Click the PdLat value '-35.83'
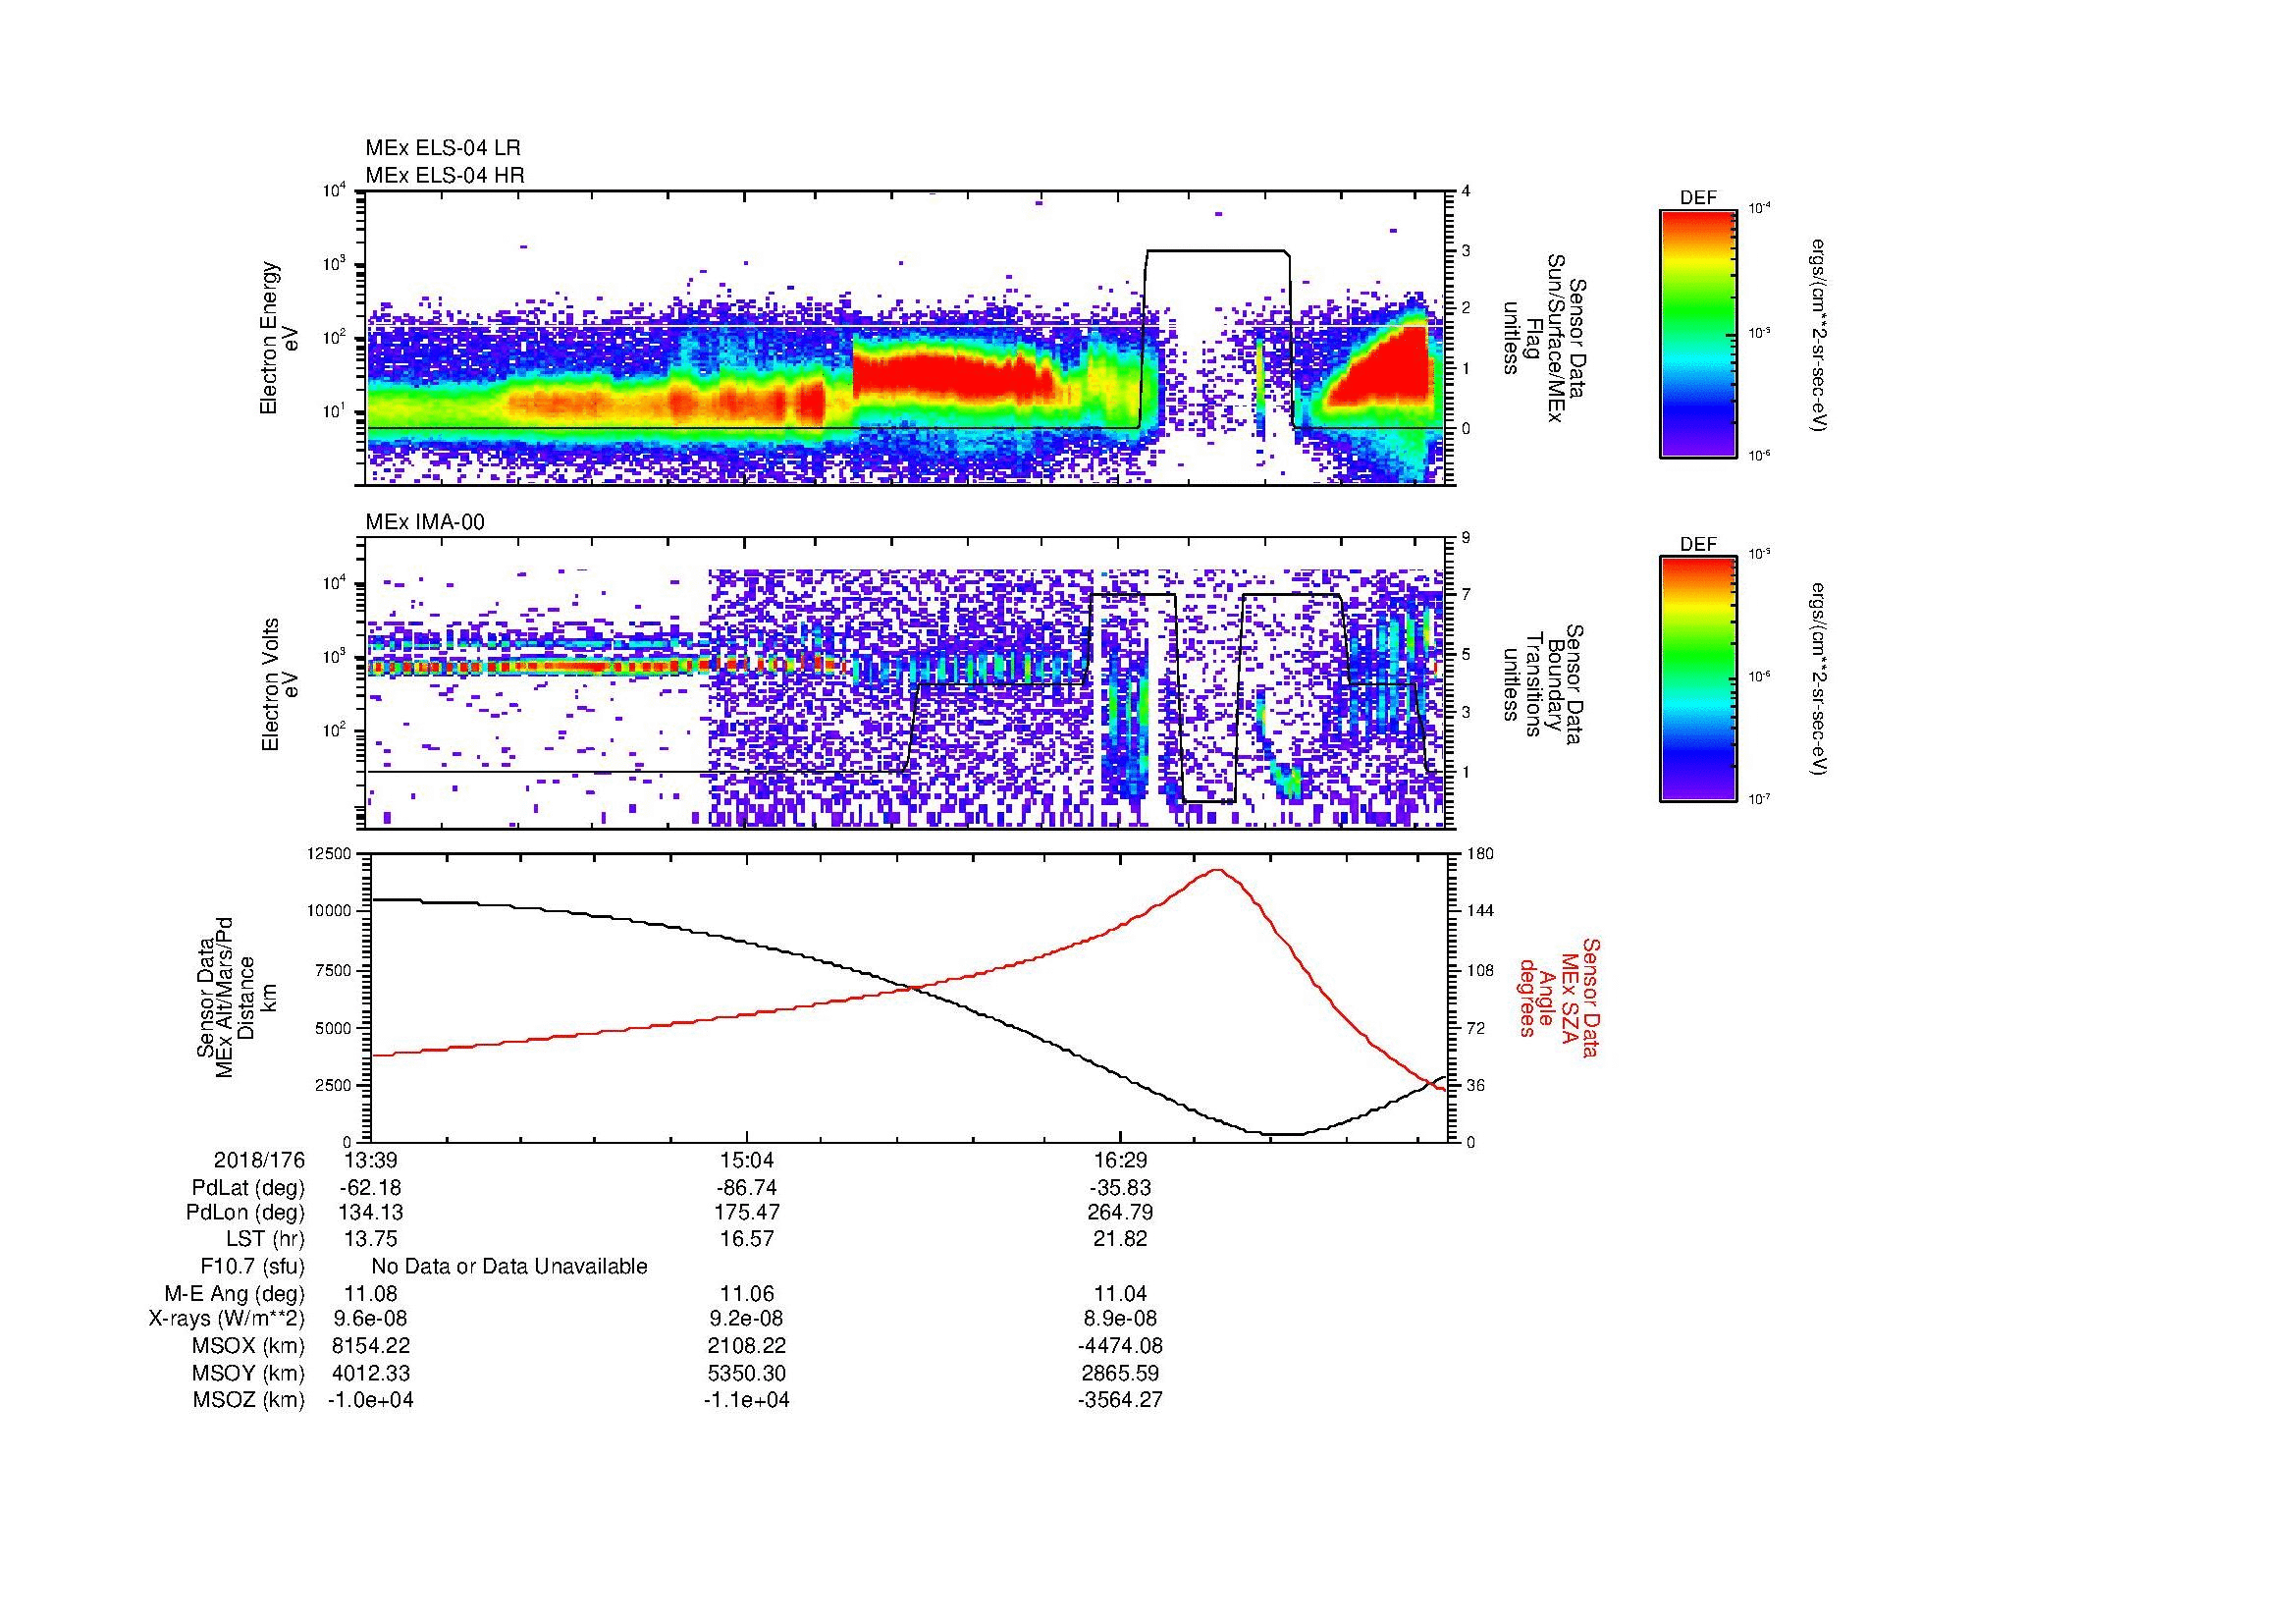This screenshot has width=2296, height=1623. click(x=1121, y=1188)
